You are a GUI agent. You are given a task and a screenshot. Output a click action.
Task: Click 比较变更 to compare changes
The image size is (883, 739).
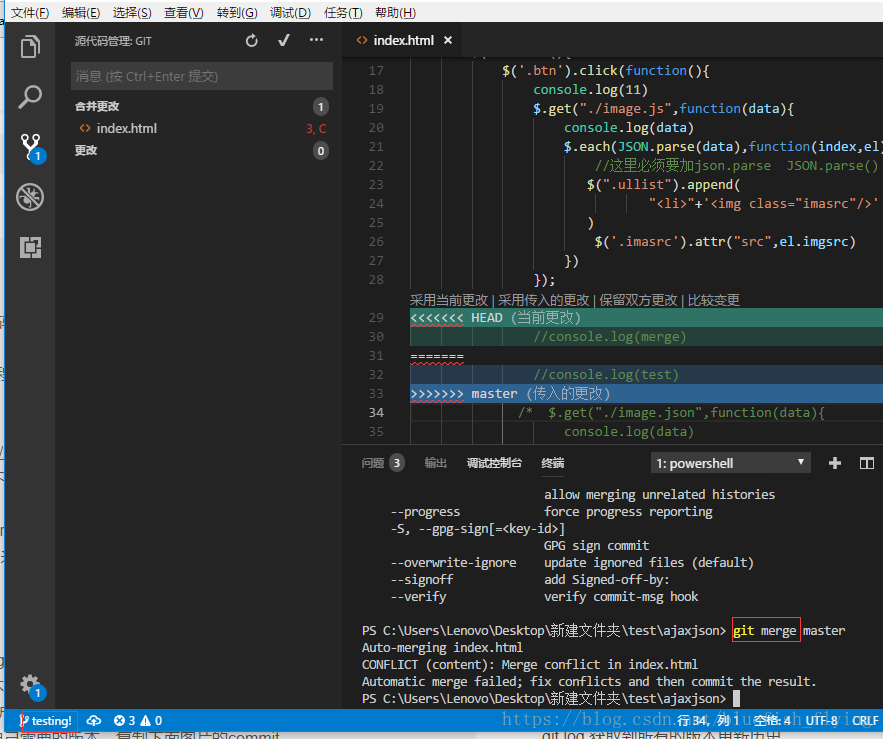click(x=713, y=300)
